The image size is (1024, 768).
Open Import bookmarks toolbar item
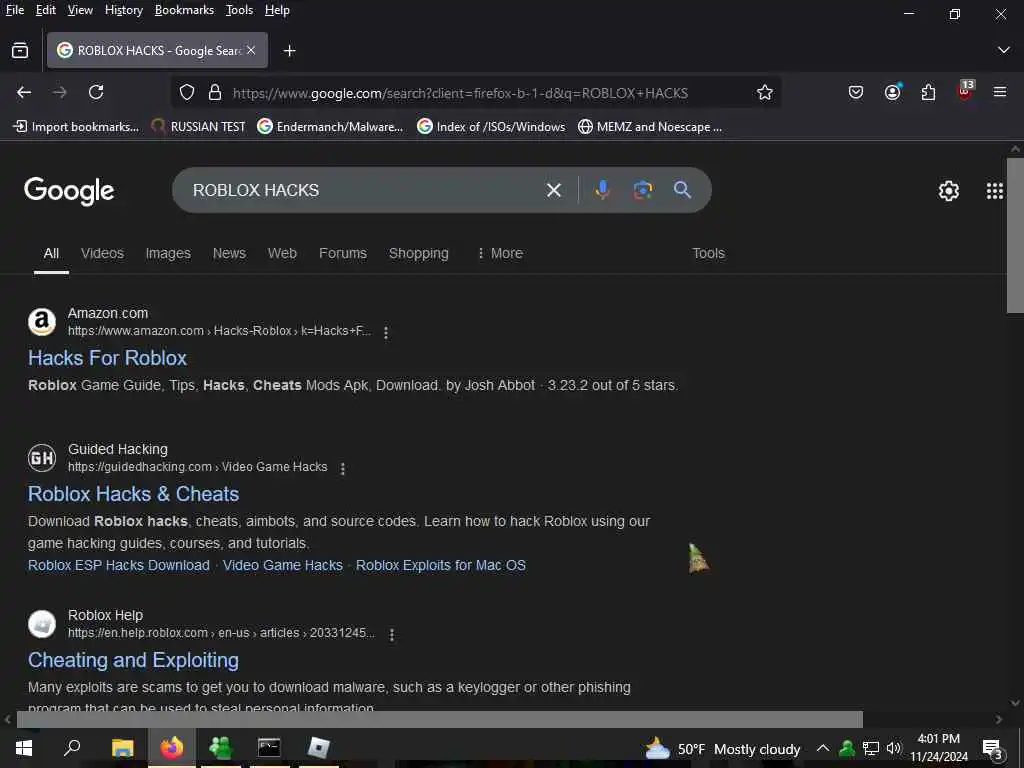[x=76, y=127]
